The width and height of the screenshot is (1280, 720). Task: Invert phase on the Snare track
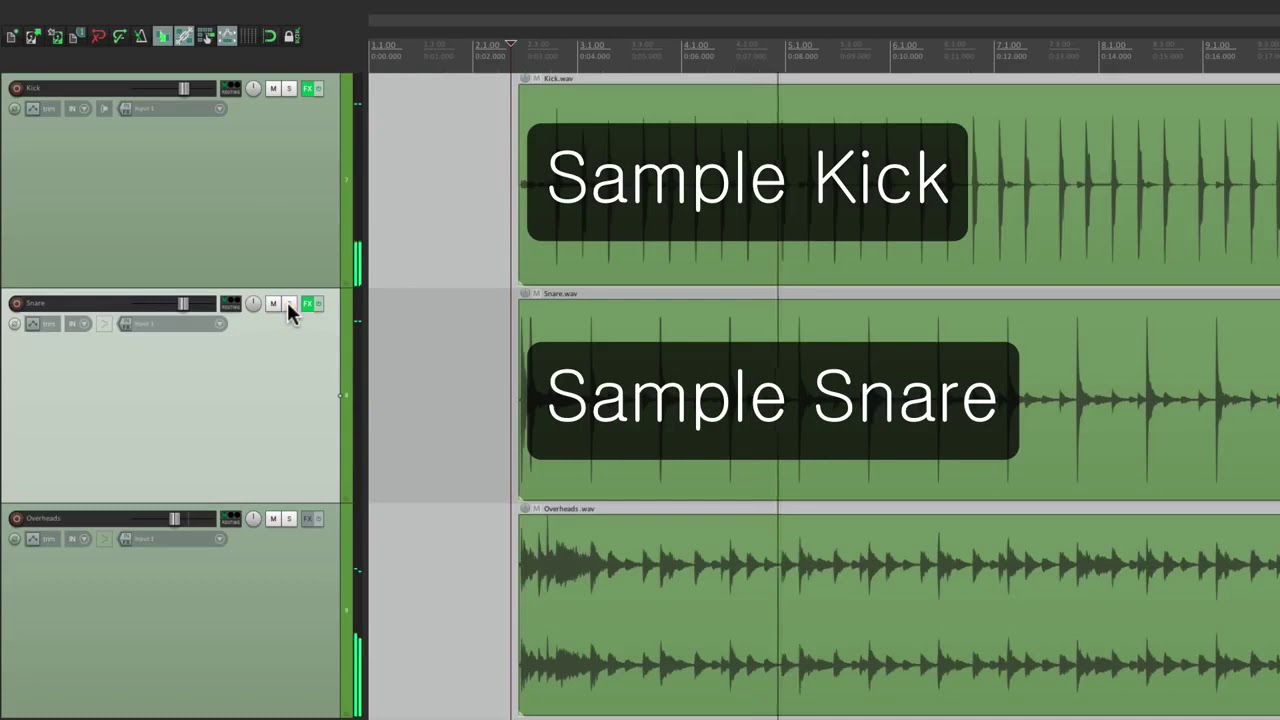click(x=15, y=323)
